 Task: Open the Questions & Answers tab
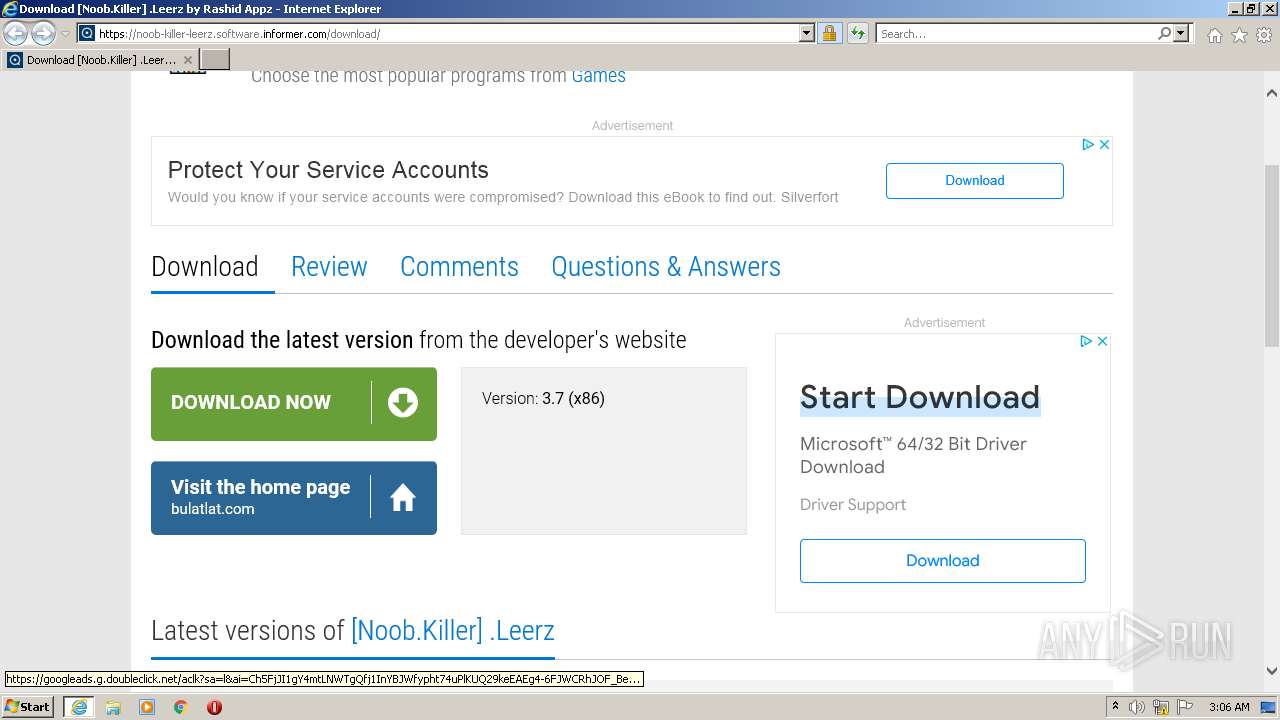coord(666,267)
